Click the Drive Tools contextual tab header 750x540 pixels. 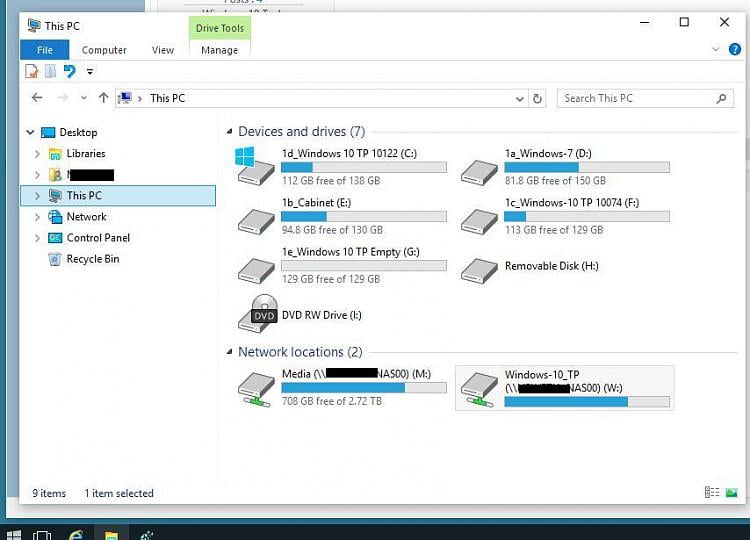point(220,28)
